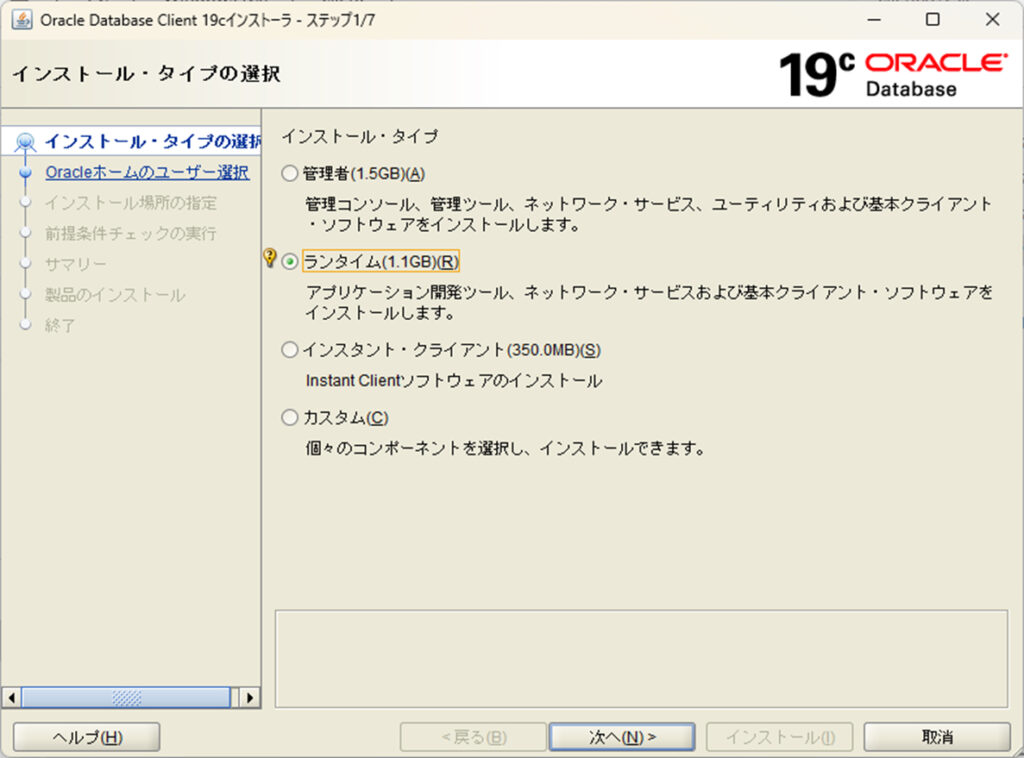Click the empty message area at bottom
This screenshot has height=758, width=1024.
(x=640, y=658)
